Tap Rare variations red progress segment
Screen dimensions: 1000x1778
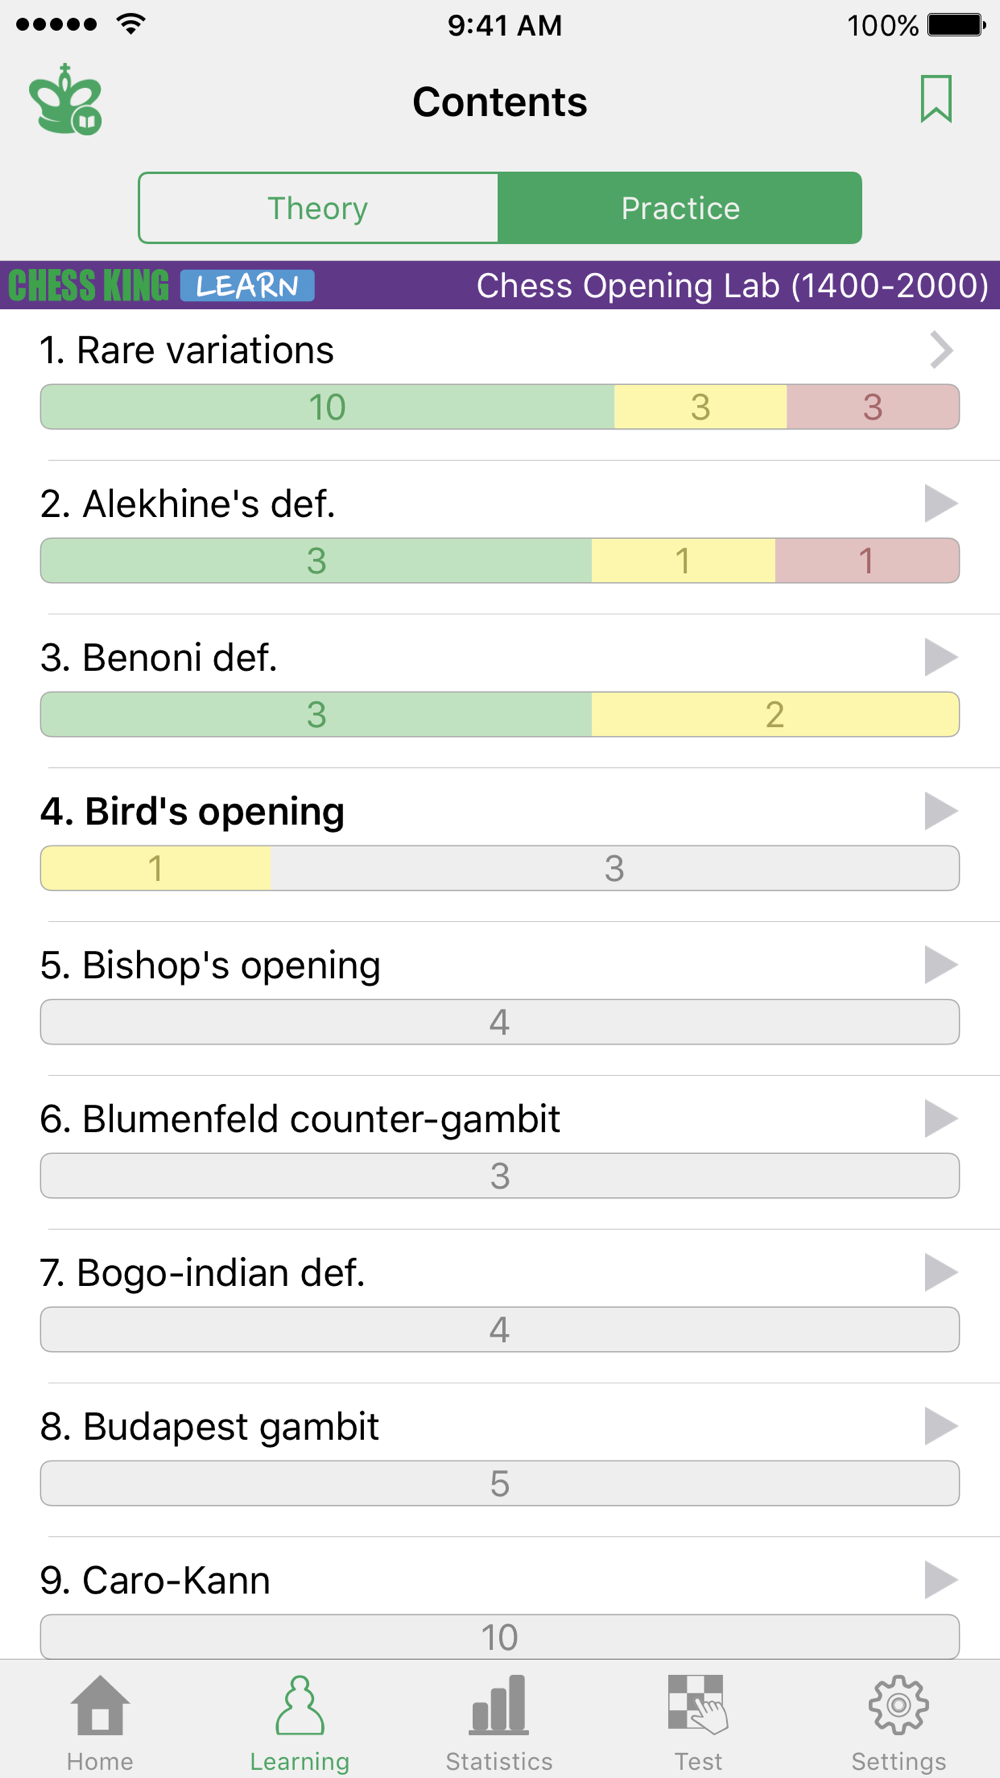pos(872,407)
